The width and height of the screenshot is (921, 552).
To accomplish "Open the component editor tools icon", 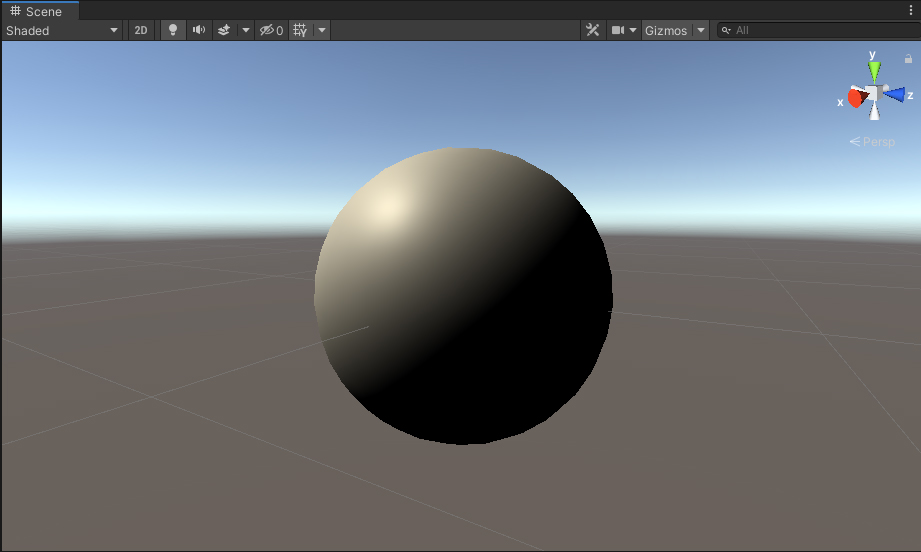I will [x=593, y=30].
